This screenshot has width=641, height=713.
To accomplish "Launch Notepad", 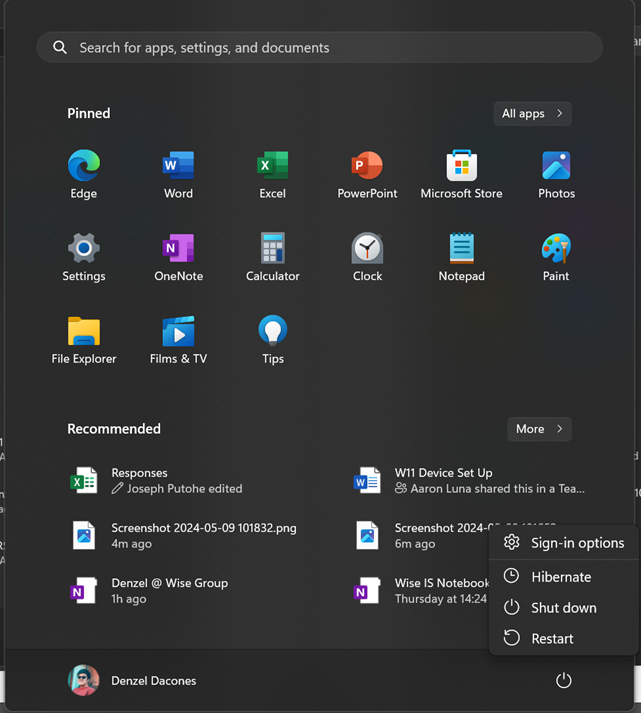I will (x=461, y=257).
